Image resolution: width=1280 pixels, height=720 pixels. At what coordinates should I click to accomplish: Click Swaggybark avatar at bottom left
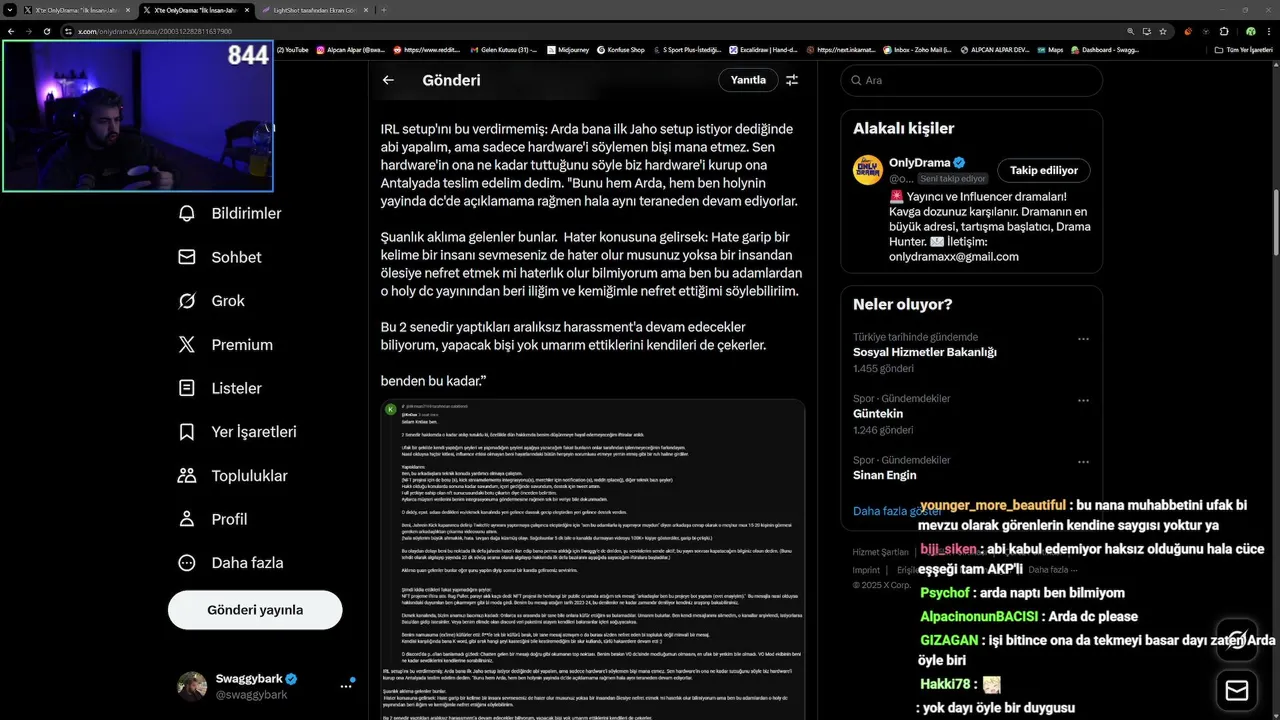pyautogui.click(x=192, y=686)
